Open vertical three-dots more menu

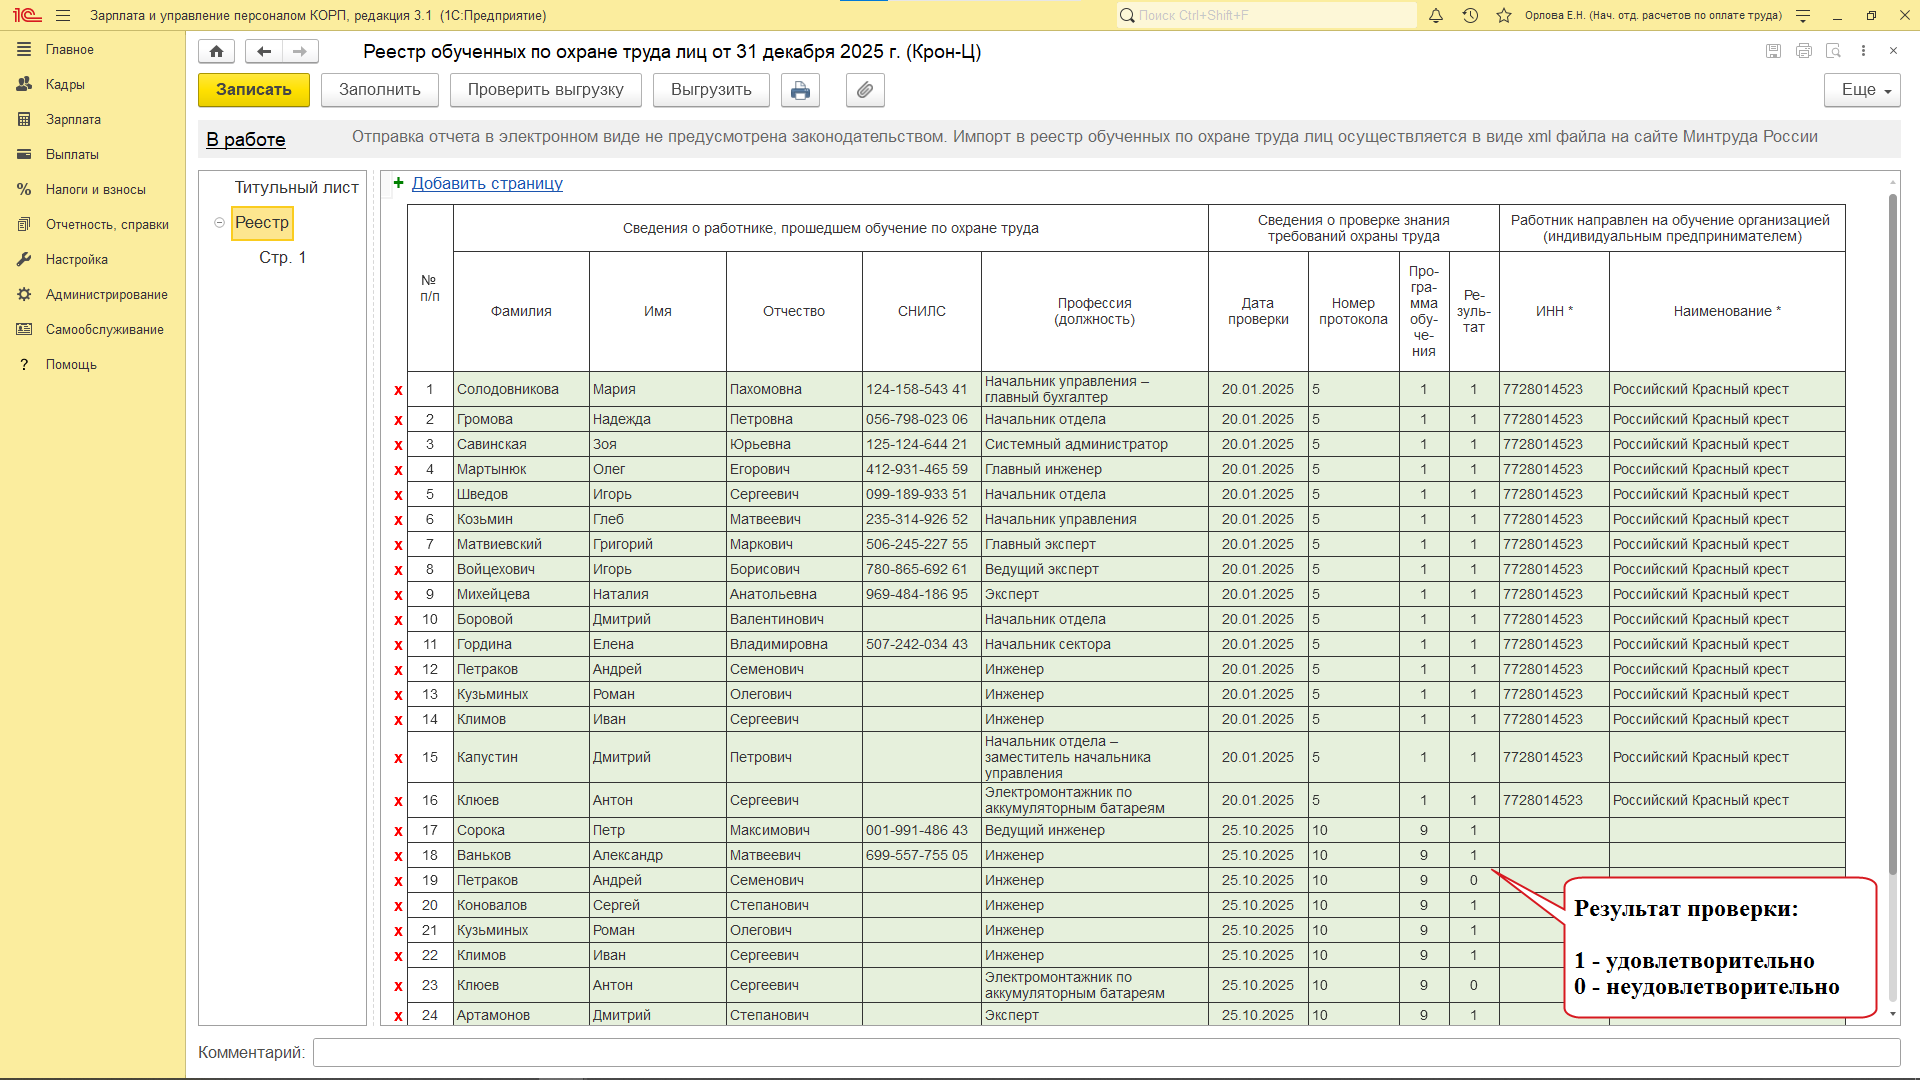(x=1863, y=51)
